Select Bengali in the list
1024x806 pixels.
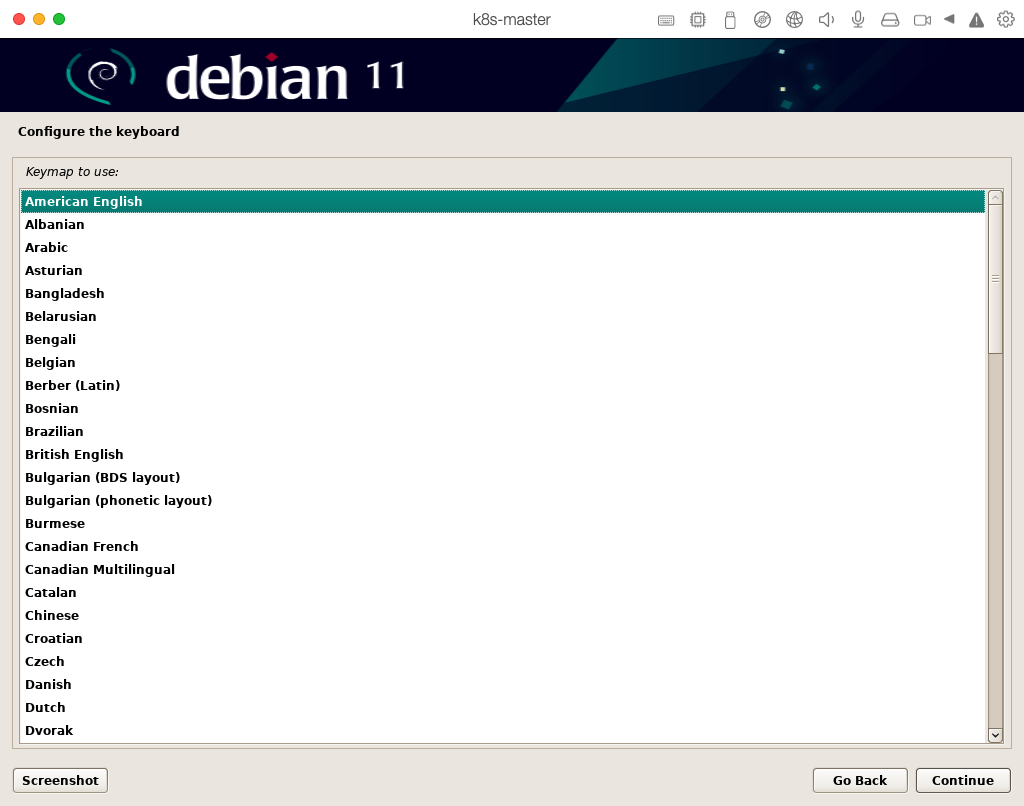[502, 340]
